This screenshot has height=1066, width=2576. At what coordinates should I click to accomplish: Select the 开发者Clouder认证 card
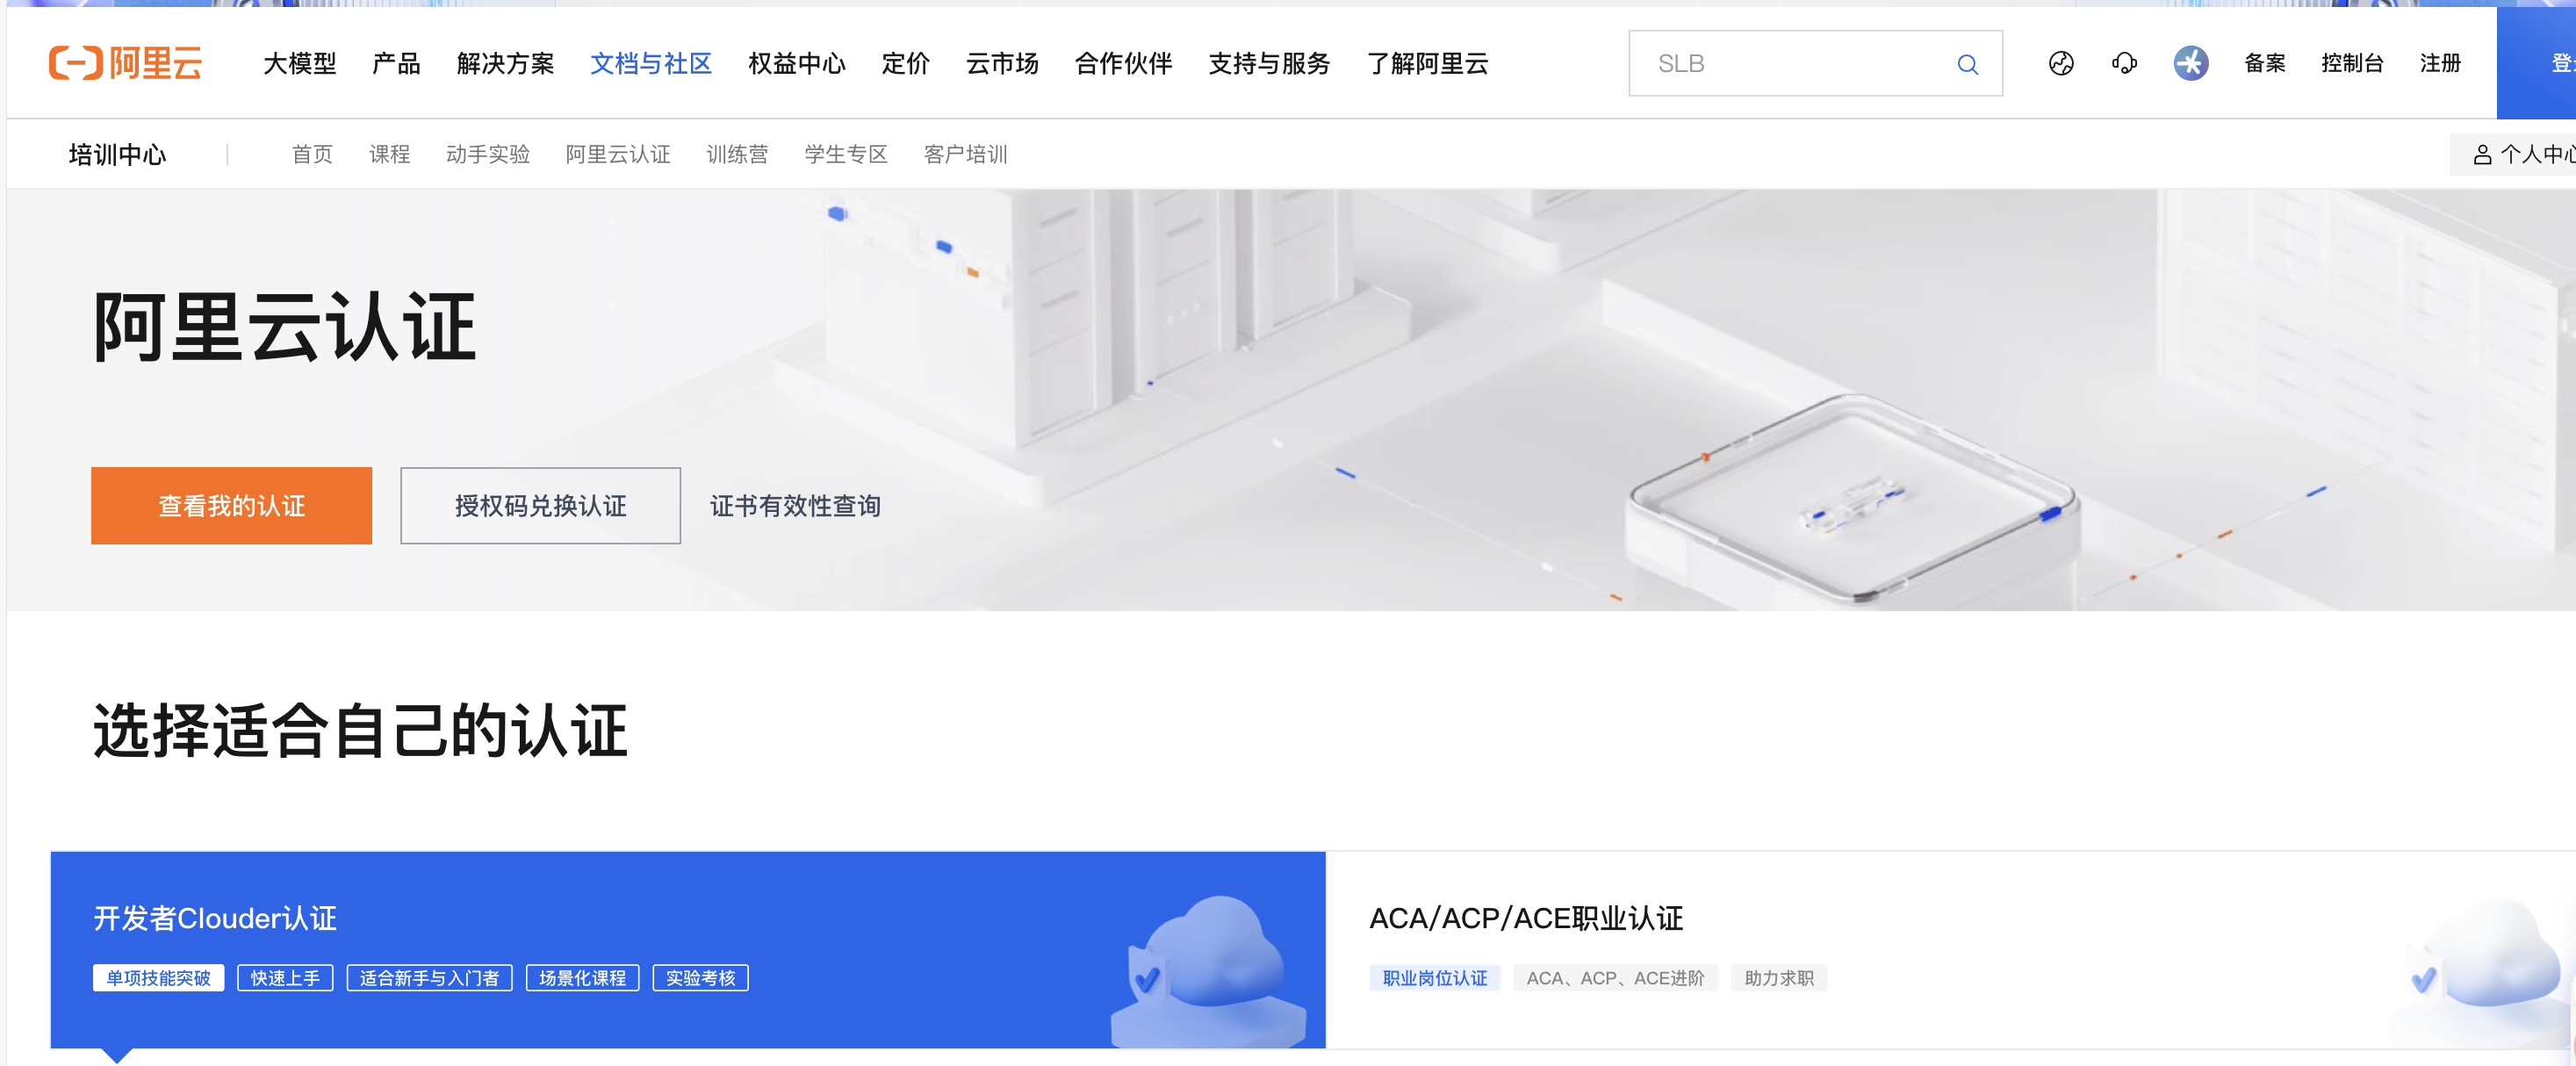(688, 950)
